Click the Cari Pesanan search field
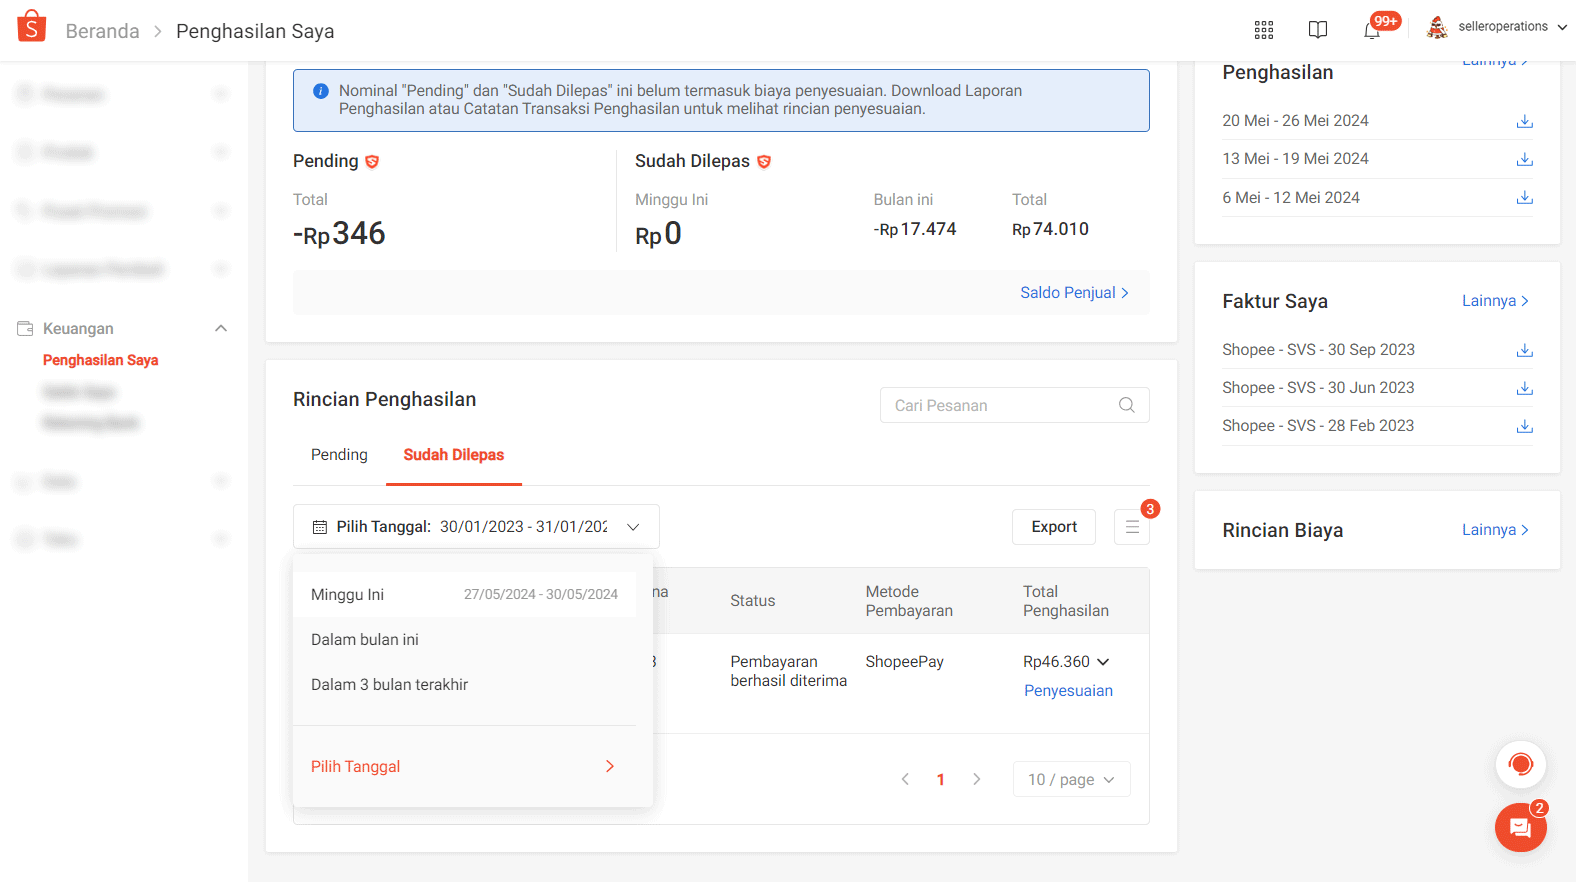Screen dimensions: 1576x882 click(x=1000, y=405)
